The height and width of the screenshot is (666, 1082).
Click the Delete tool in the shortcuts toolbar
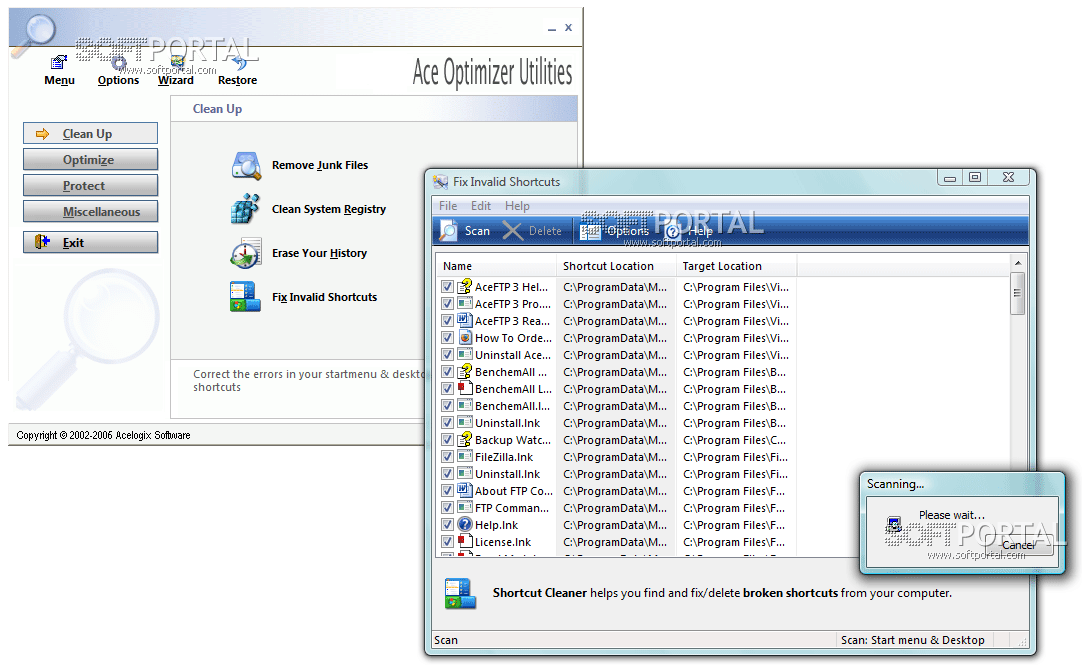coord(531,231)
